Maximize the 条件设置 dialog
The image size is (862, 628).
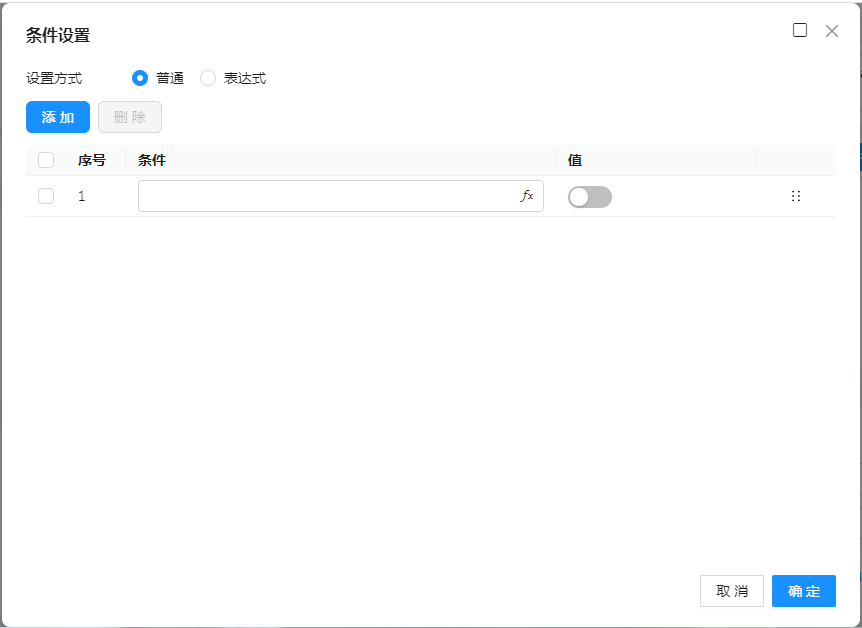800,30
